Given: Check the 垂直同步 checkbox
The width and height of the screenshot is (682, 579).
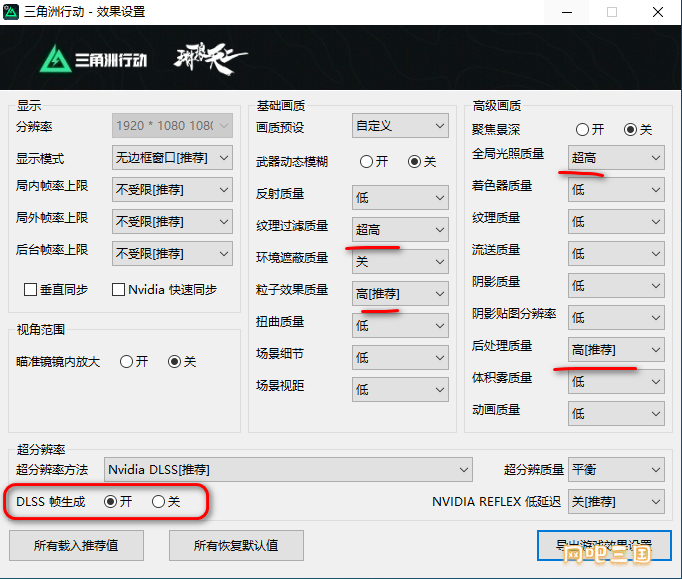Looking at the screenshot, I should [30, 290].
